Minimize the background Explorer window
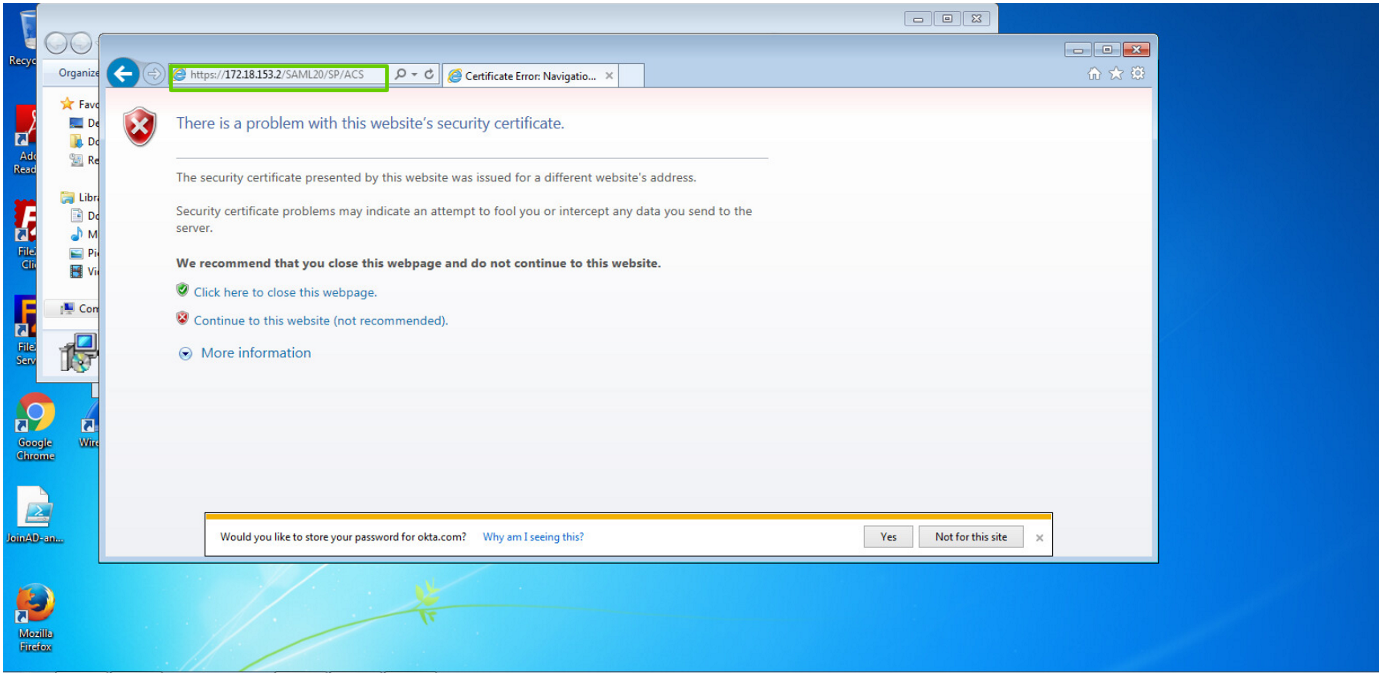1382x673 pixels. pos(918,18)
